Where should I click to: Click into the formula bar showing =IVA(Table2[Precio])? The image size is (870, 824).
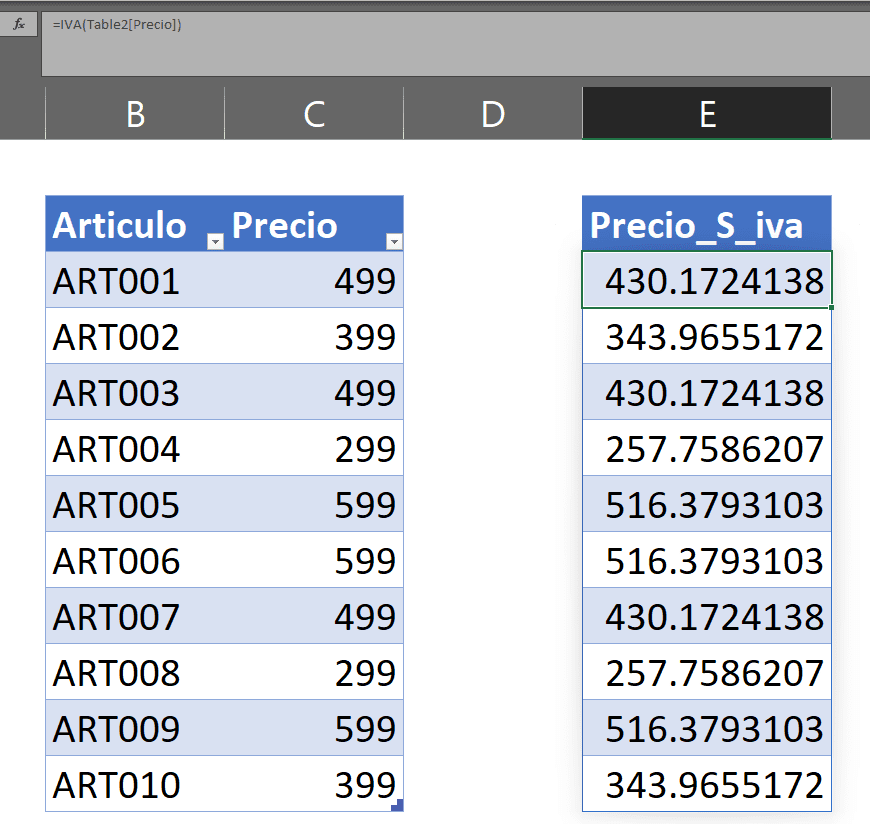pos(450,40)
